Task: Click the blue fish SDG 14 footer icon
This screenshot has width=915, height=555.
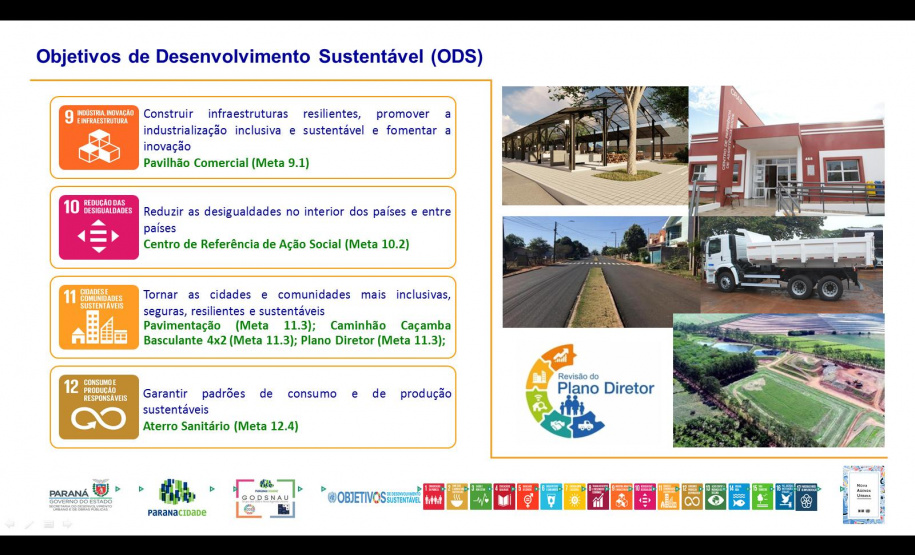Action: click(738, 496)
